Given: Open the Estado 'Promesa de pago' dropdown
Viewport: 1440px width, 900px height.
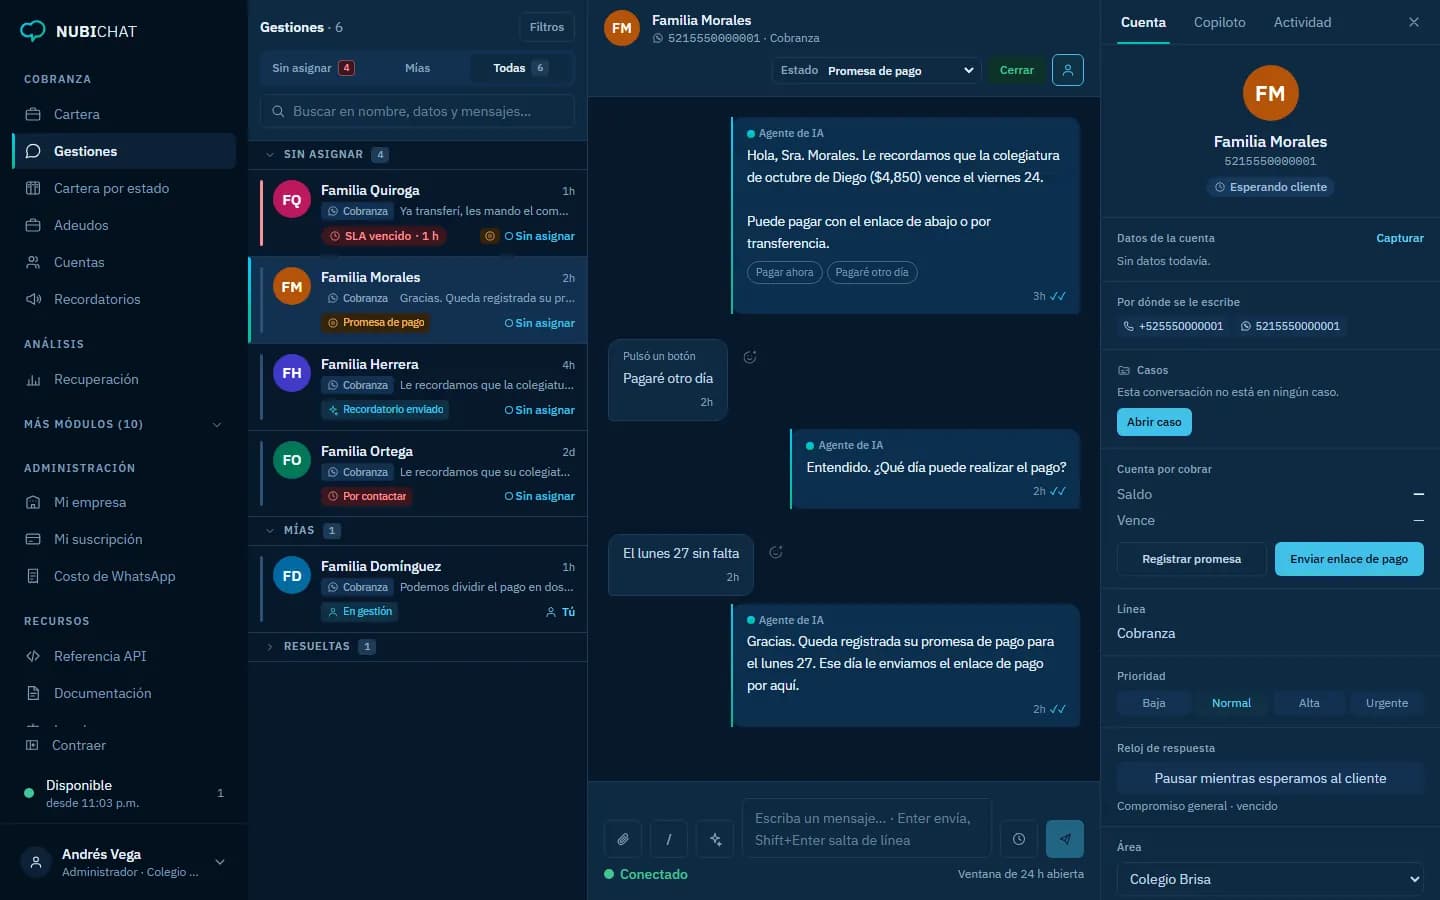Looking at the screenshot, I should coord(878,70).
